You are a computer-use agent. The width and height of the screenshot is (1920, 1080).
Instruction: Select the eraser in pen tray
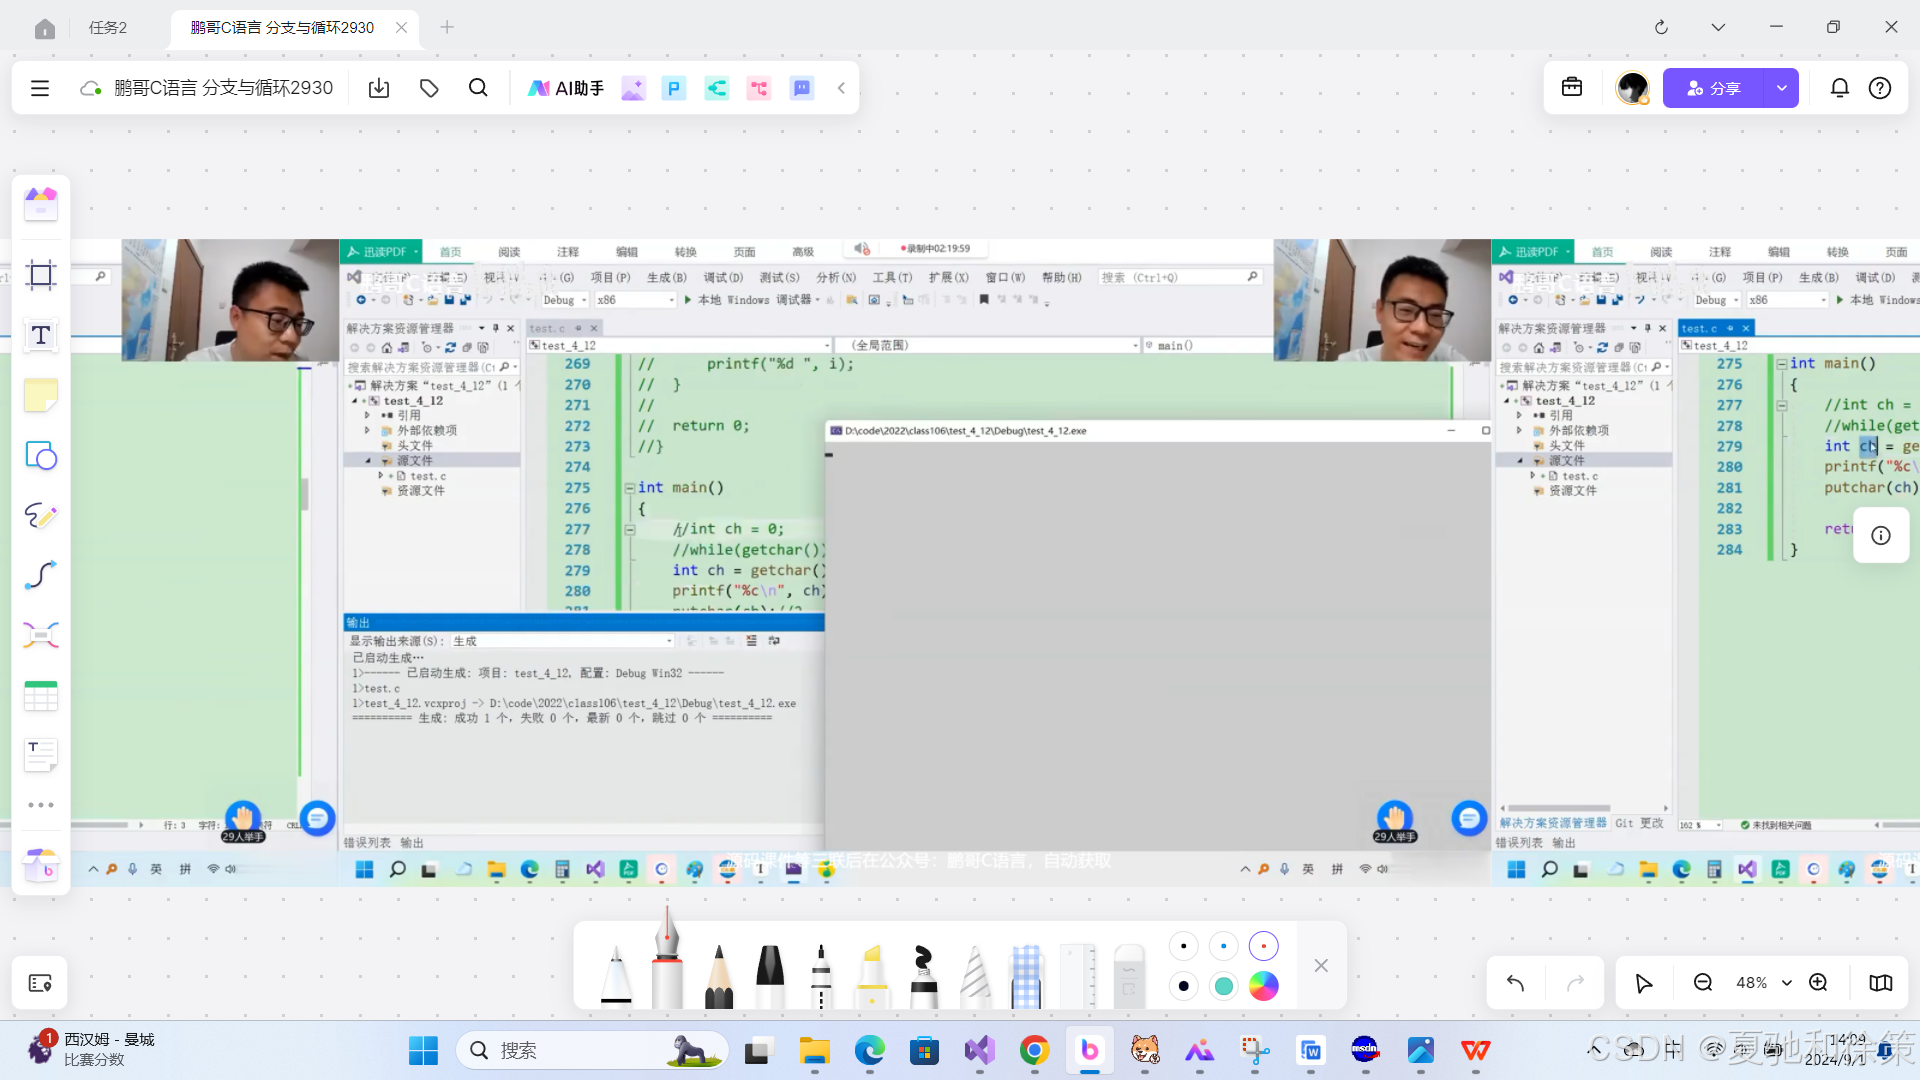[1128, 975]
